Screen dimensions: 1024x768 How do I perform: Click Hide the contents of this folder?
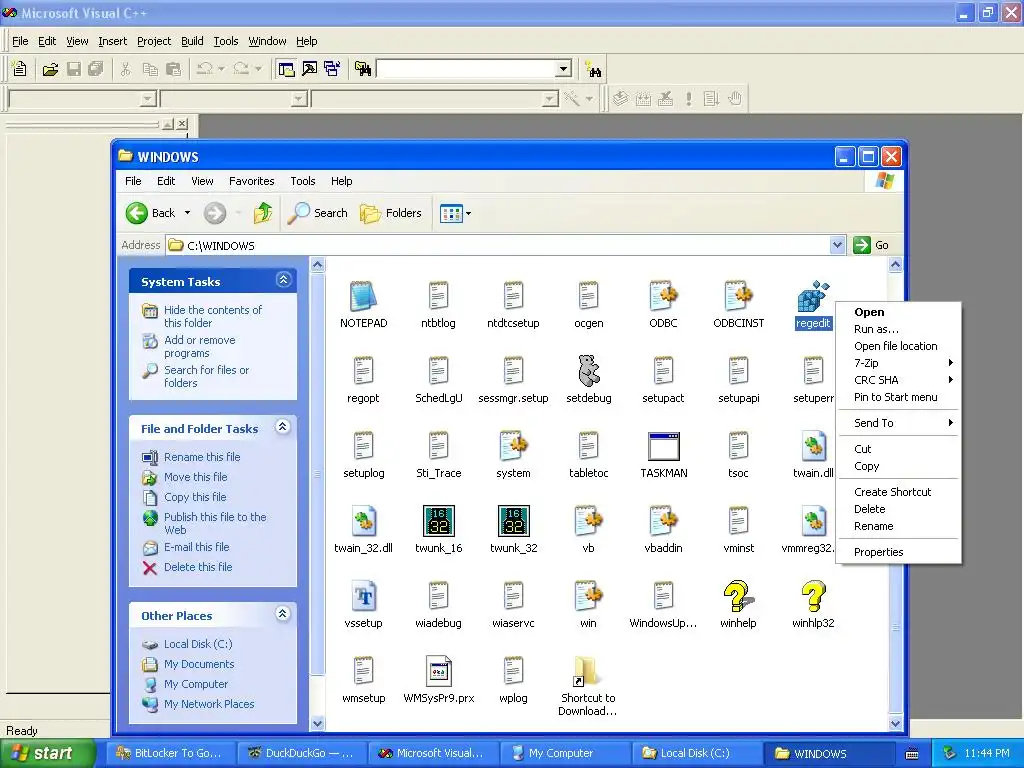click(213, 316)
